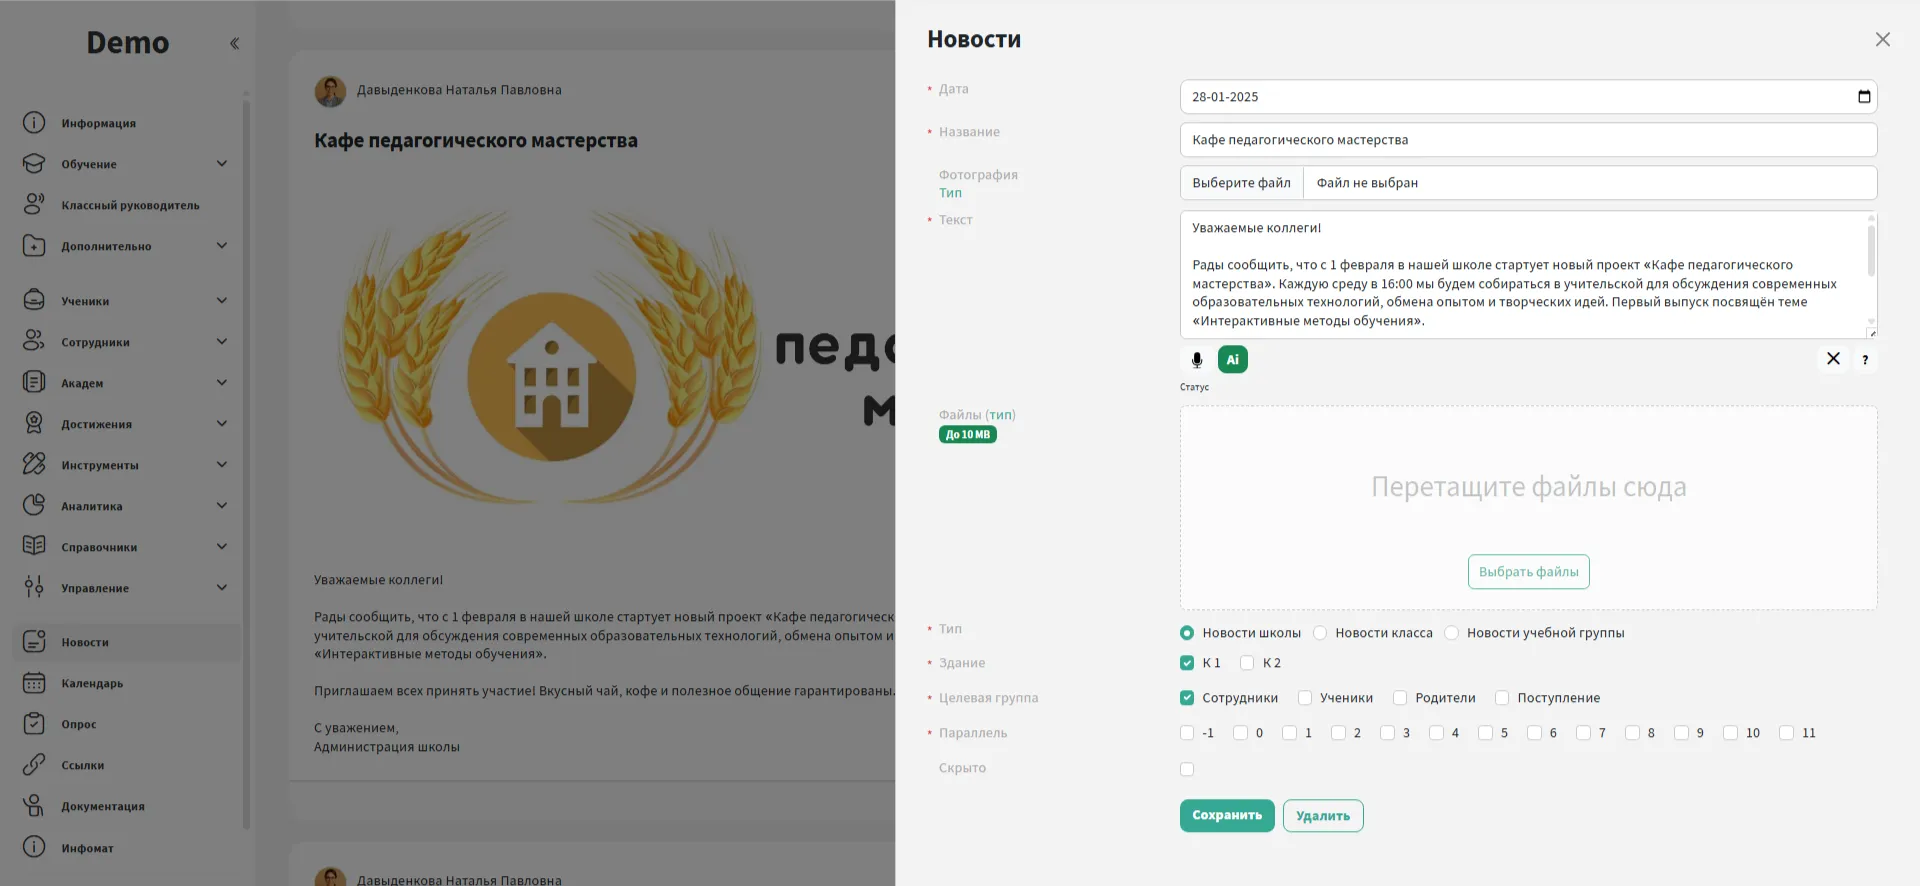Click the microphone dictation icon

1196,360
